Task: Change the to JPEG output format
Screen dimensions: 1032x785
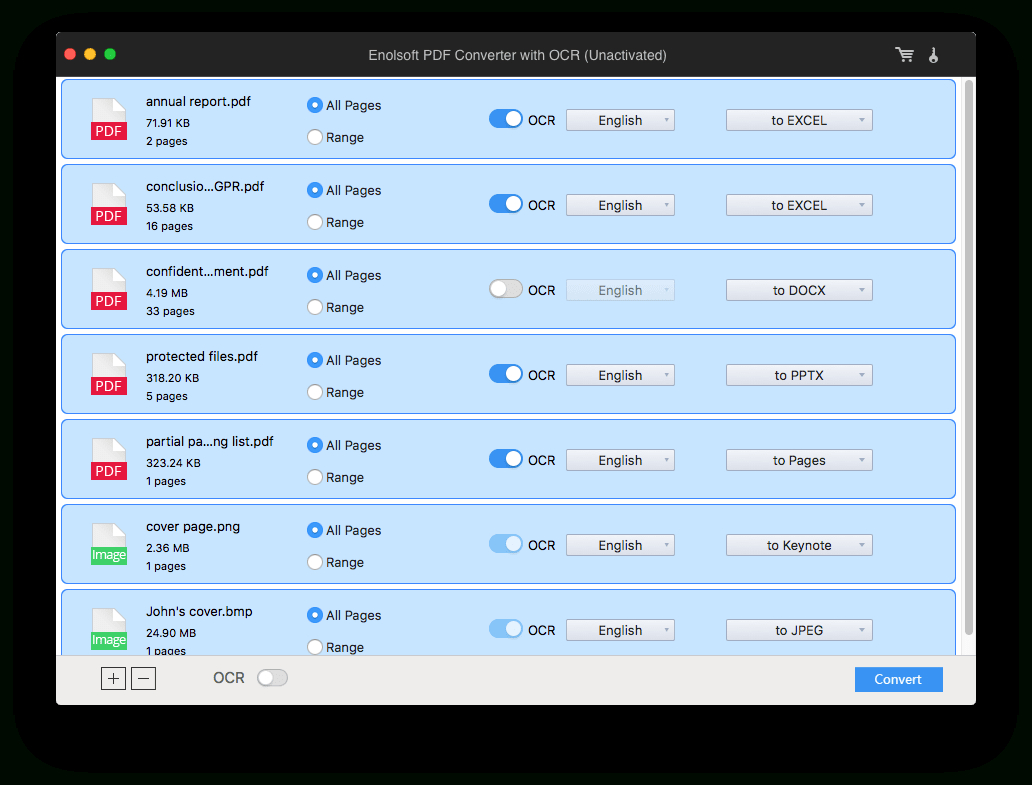Action: 799,630
